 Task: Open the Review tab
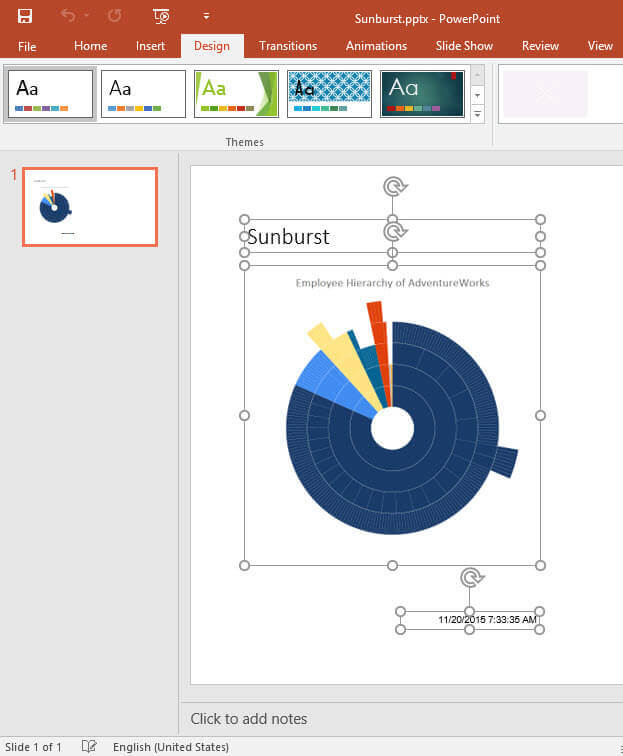pos(540,46)
